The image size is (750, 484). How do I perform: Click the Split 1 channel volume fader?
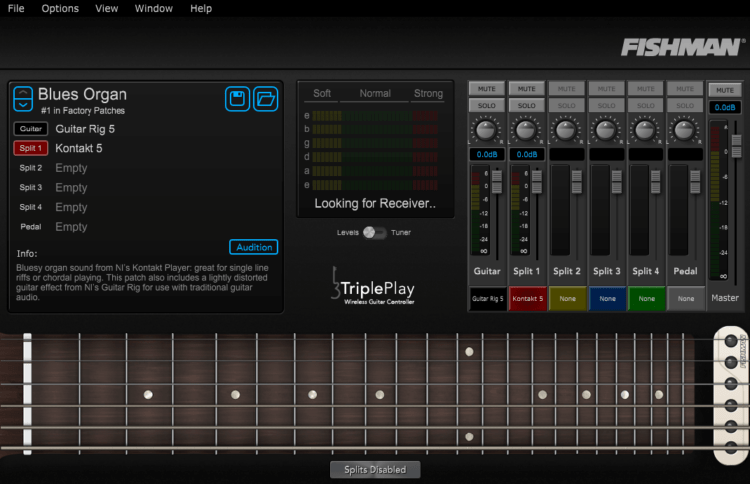[x=537, y=181]
